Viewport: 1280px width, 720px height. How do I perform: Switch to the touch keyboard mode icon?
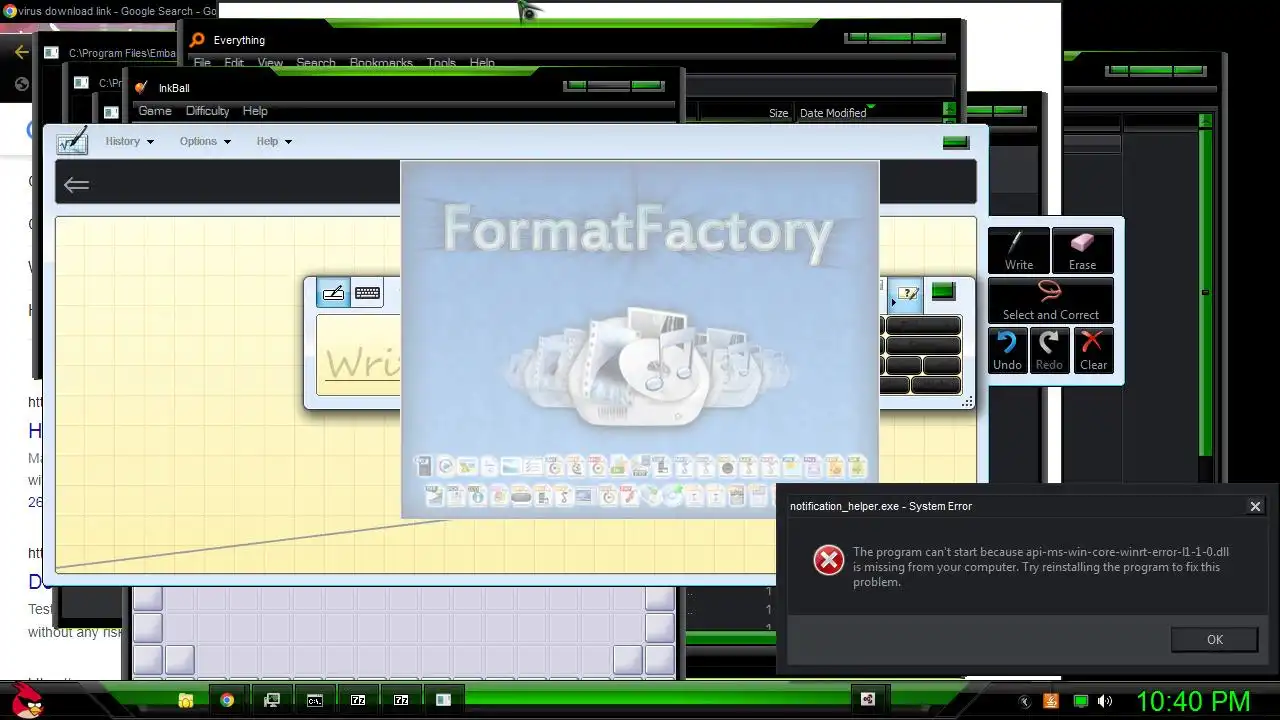368,293
